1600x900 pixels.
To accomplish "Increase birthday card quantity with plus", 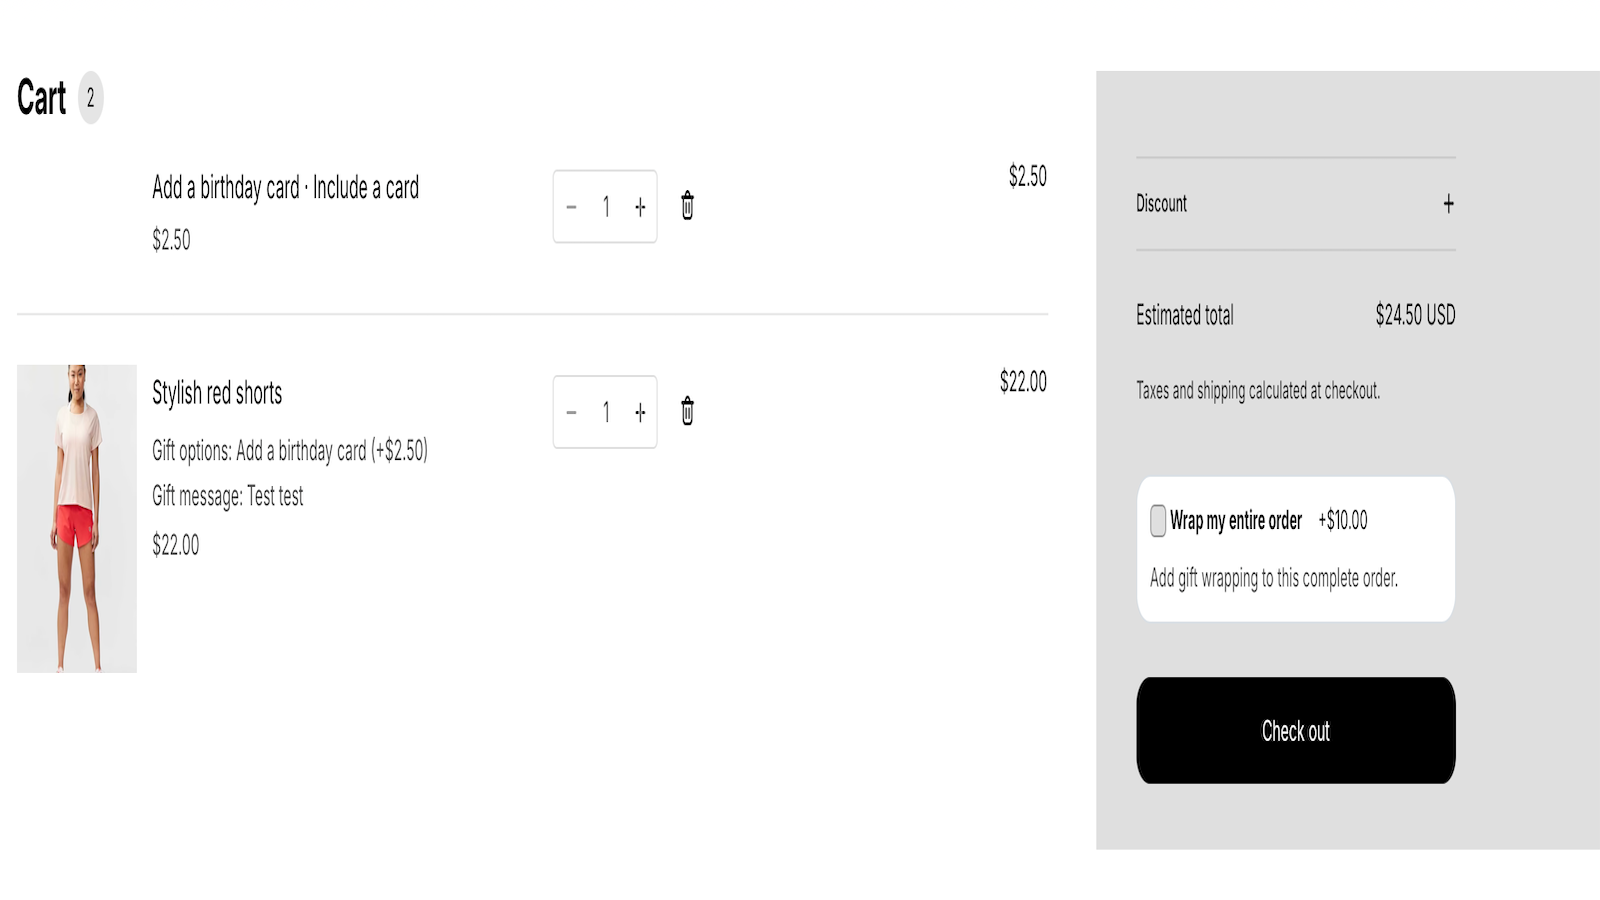I will 640,207.
